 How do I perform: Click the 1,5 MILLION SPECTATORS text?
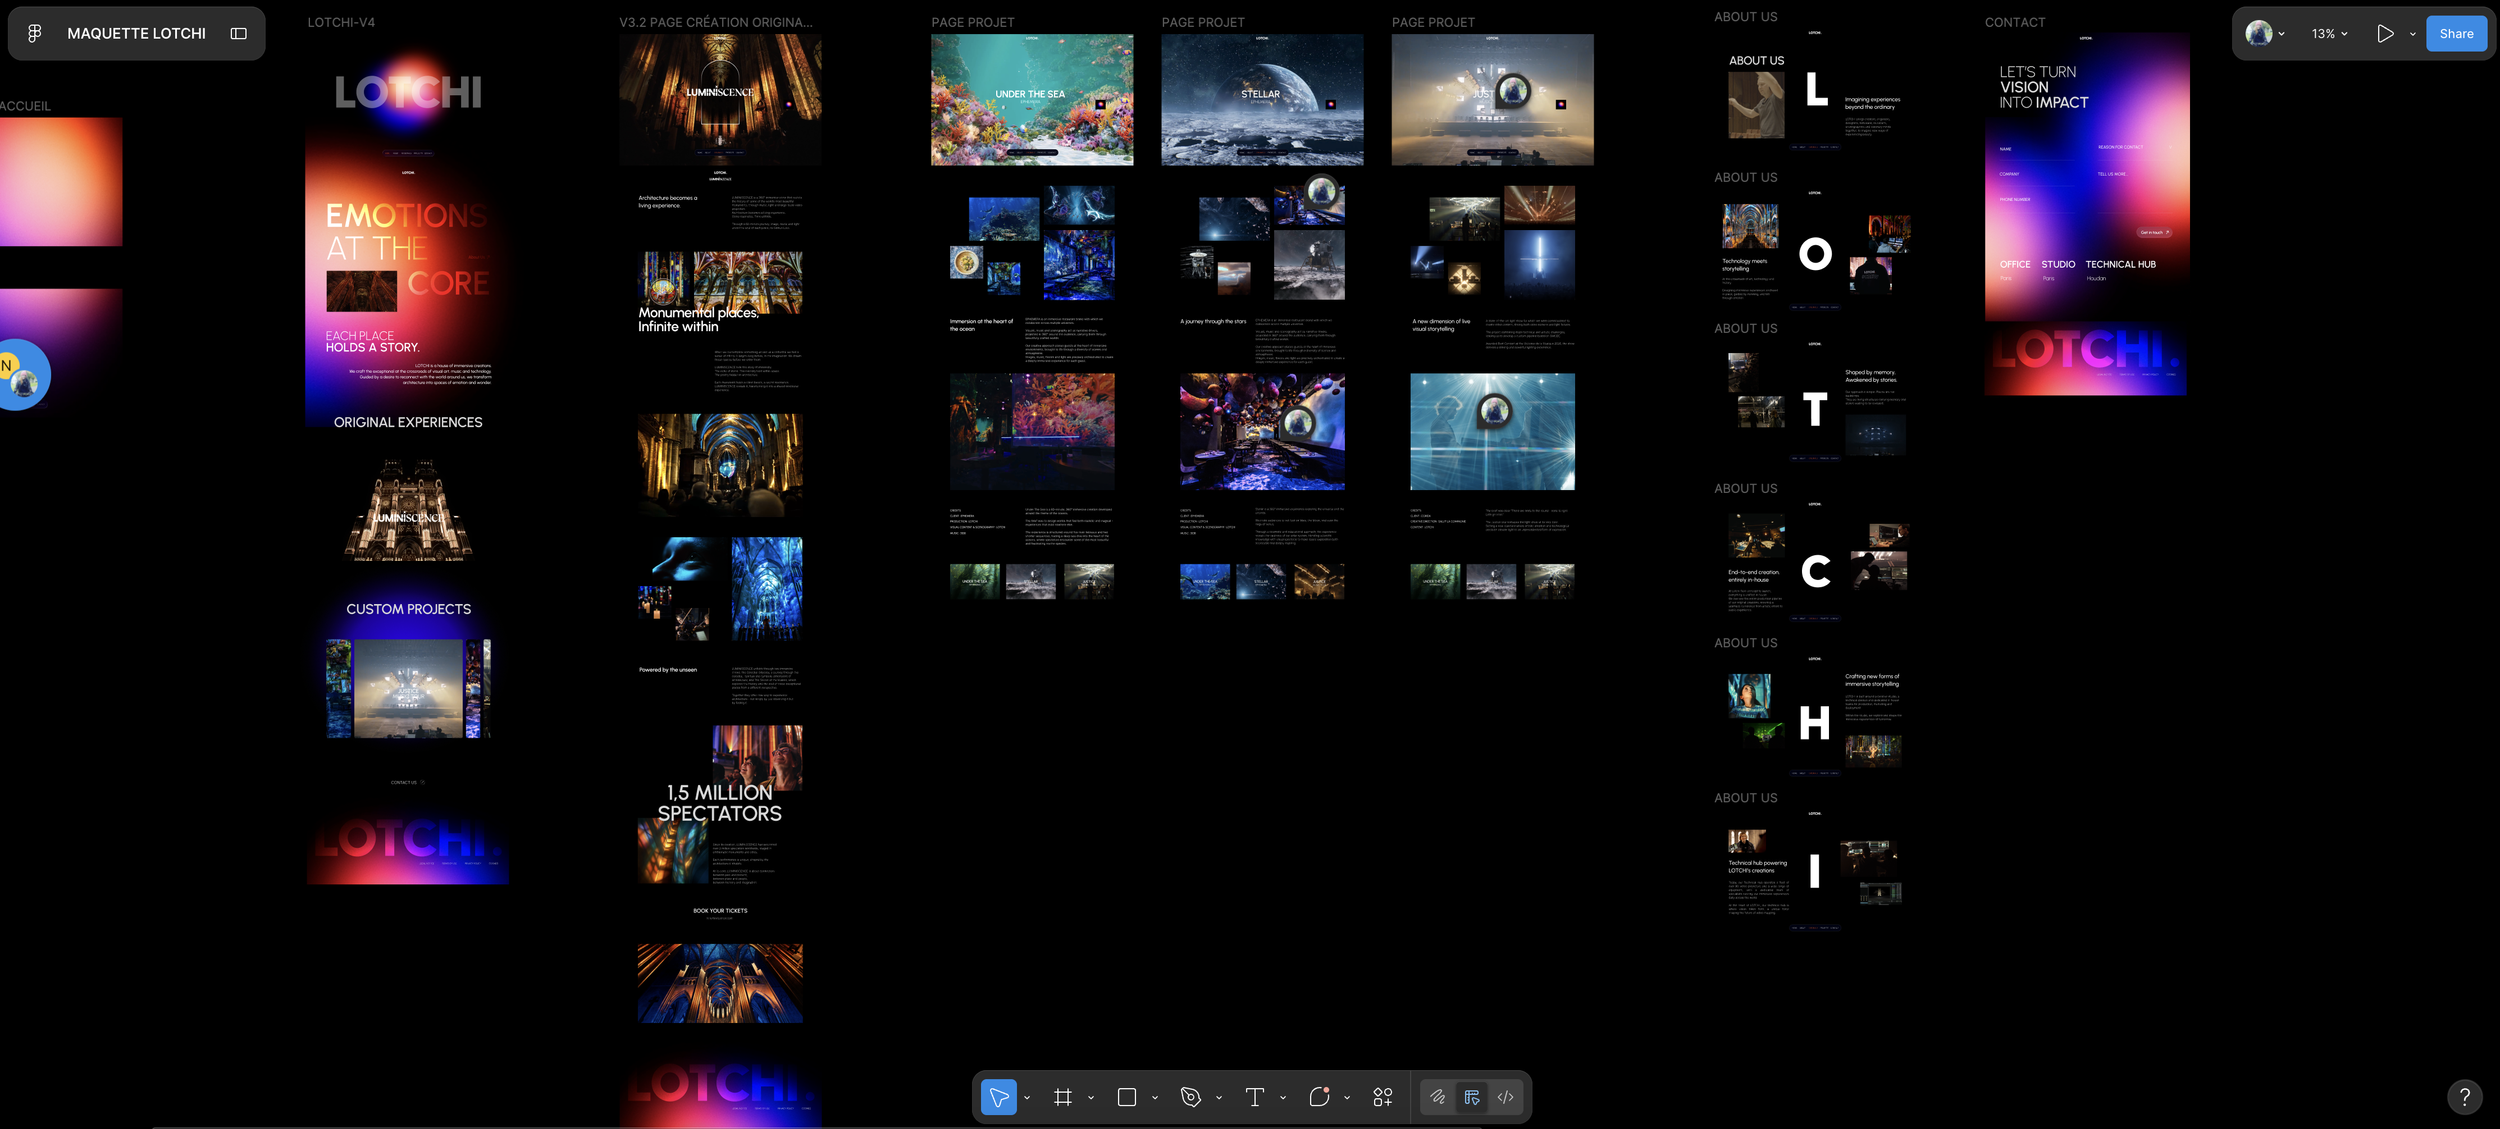(720, 803)
